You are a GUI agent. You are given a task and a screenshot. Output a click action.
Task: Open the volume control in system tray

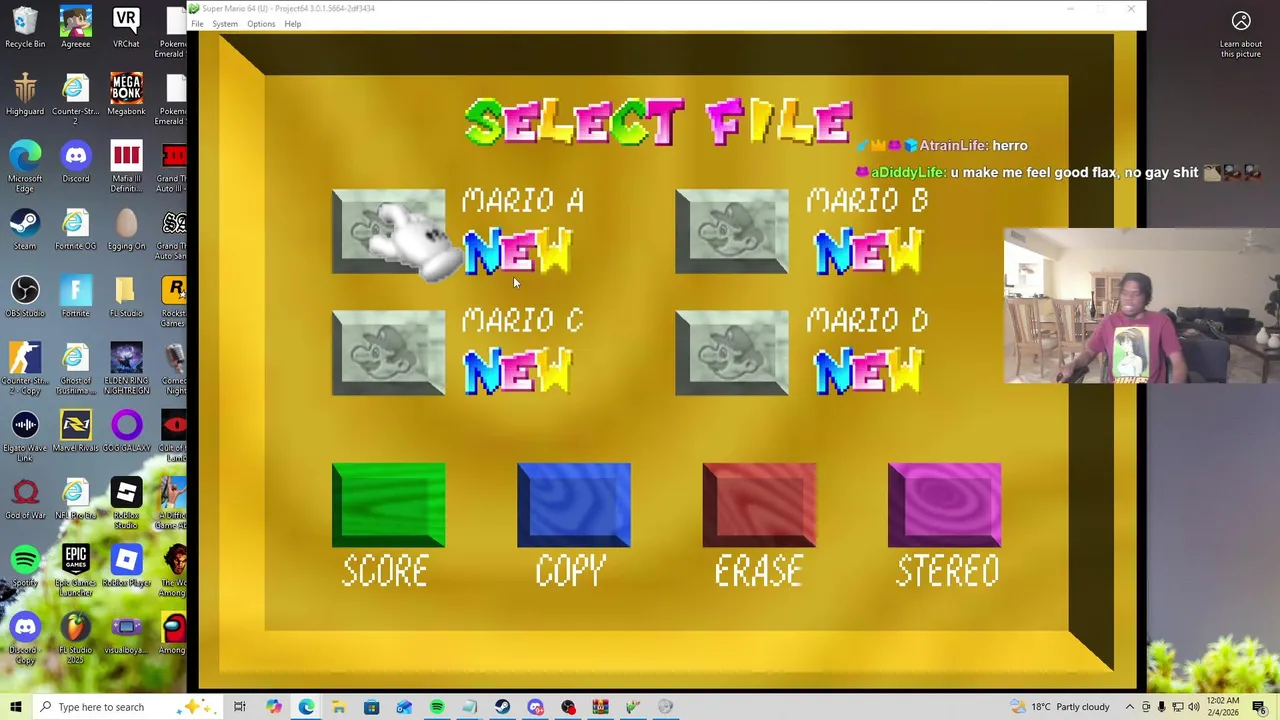pos(1193,707)
